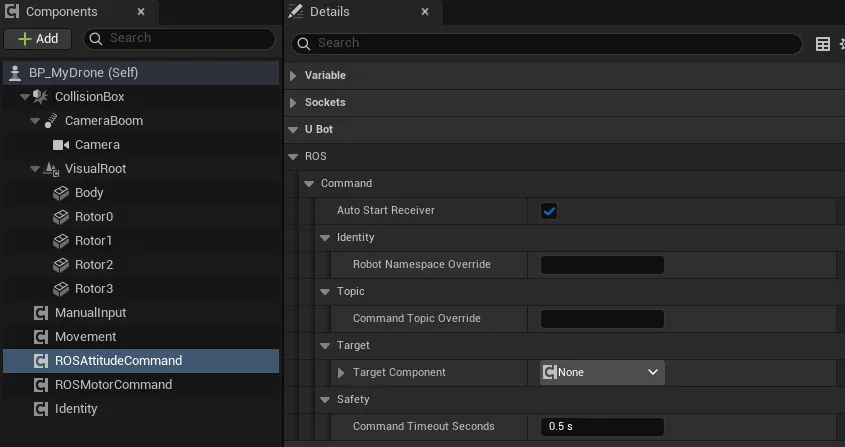Click the Rotor0 mesh icon
Image resolution: width=845 pixels, height=447 pixels.
[x=61, y=217]
